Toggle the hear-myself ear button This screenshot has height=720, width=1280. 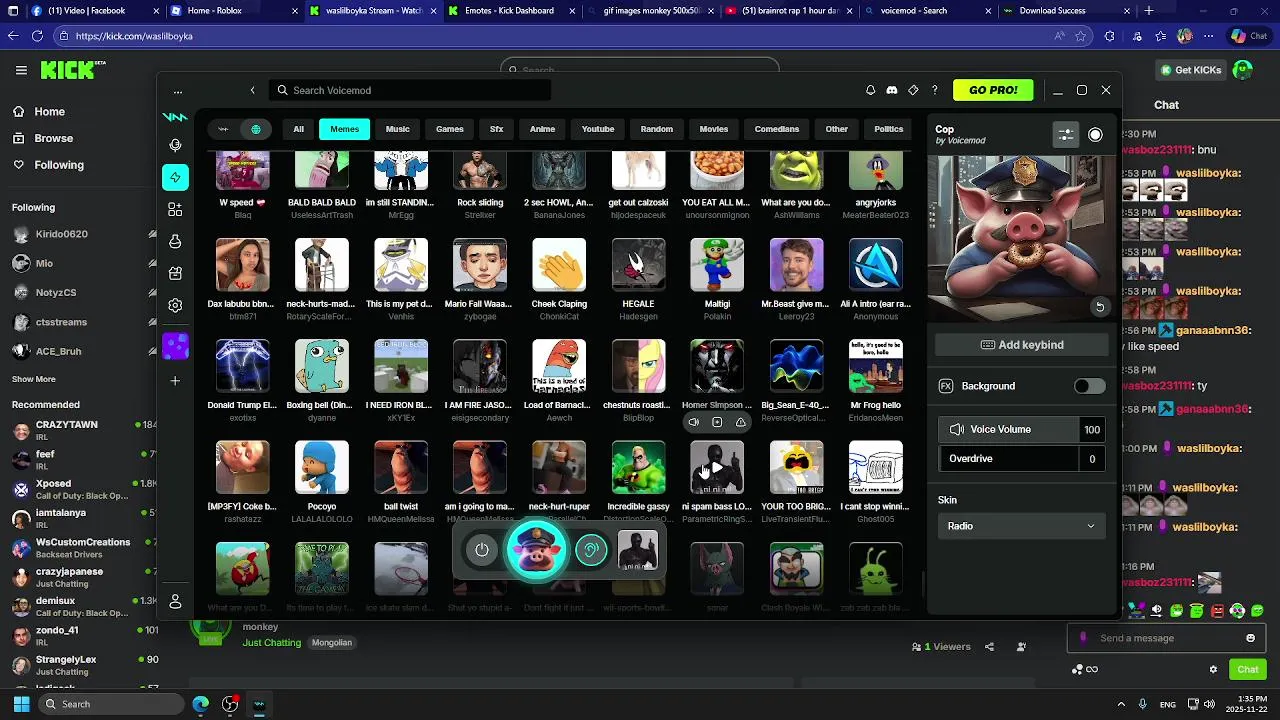591,550
